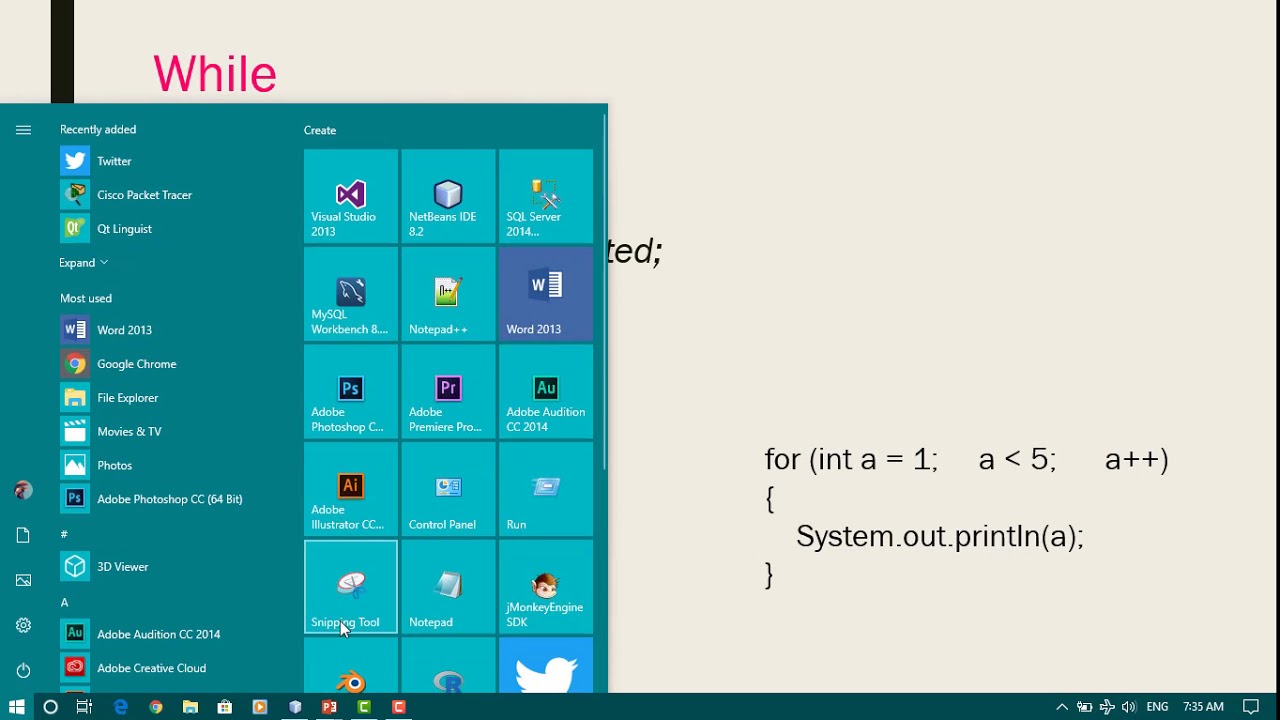1280x720 pixels.
Task: Click the Run tile
Action: pos(546,489)
